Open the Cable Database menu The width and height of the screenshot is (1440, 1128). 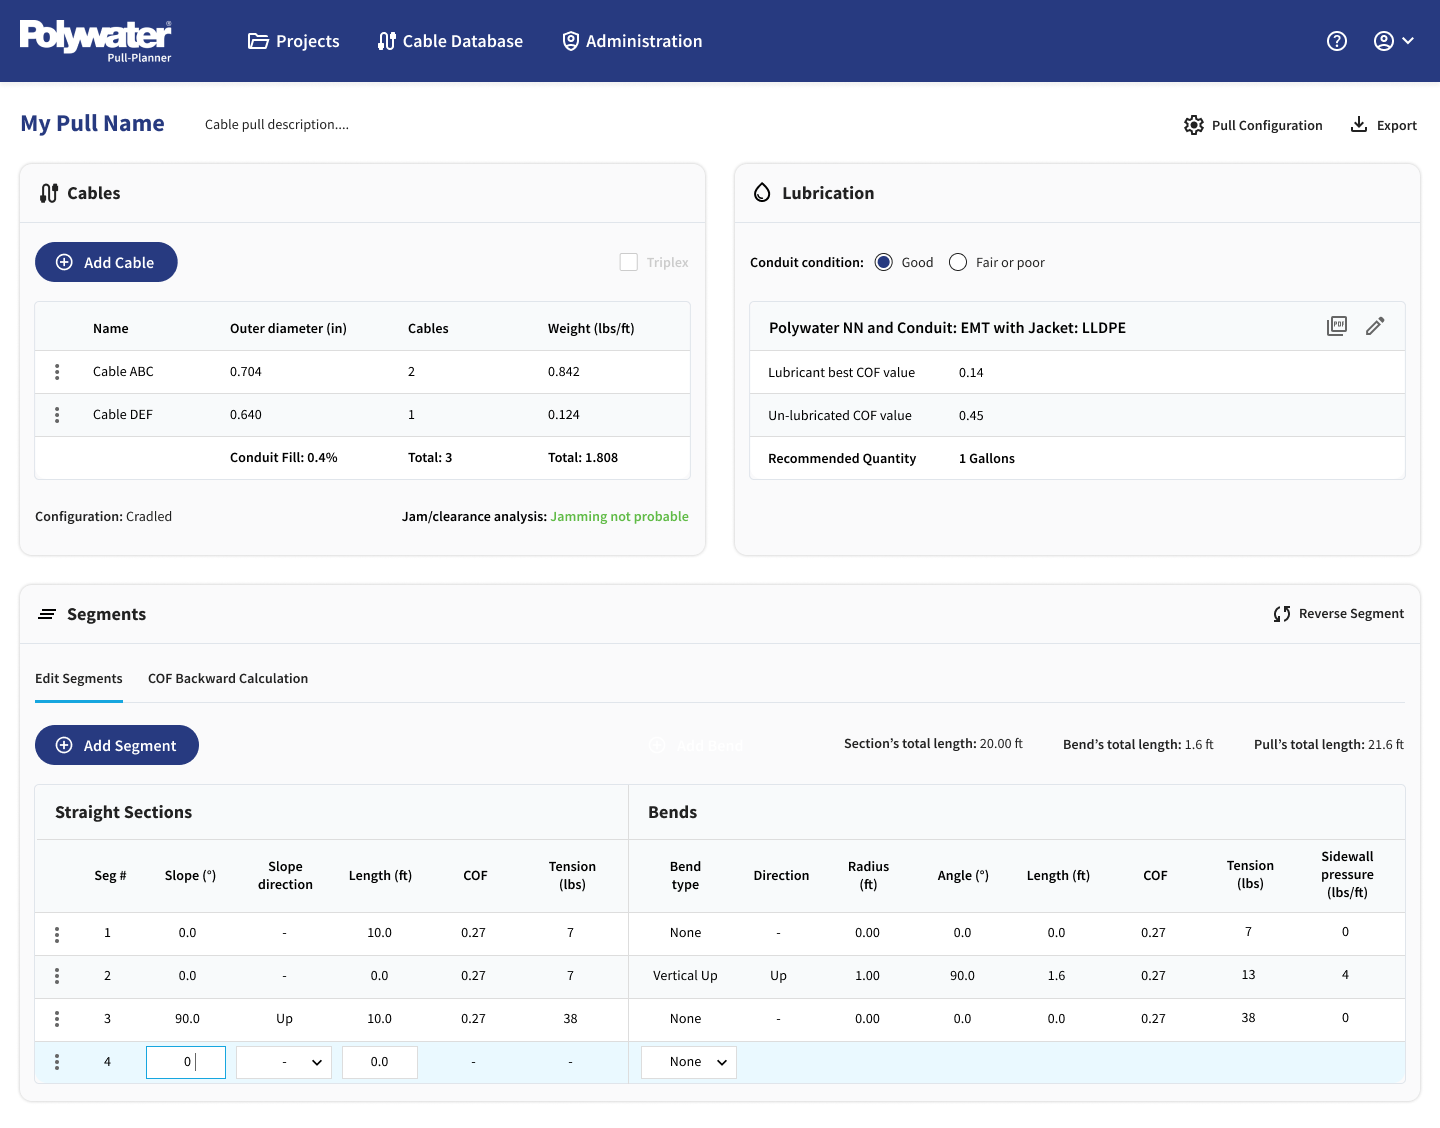(x=450, y=41)
